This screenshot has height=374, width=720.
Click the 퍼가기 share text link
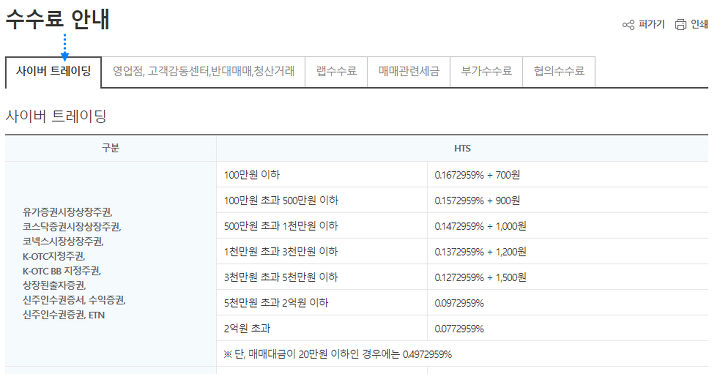pos(651,24)
